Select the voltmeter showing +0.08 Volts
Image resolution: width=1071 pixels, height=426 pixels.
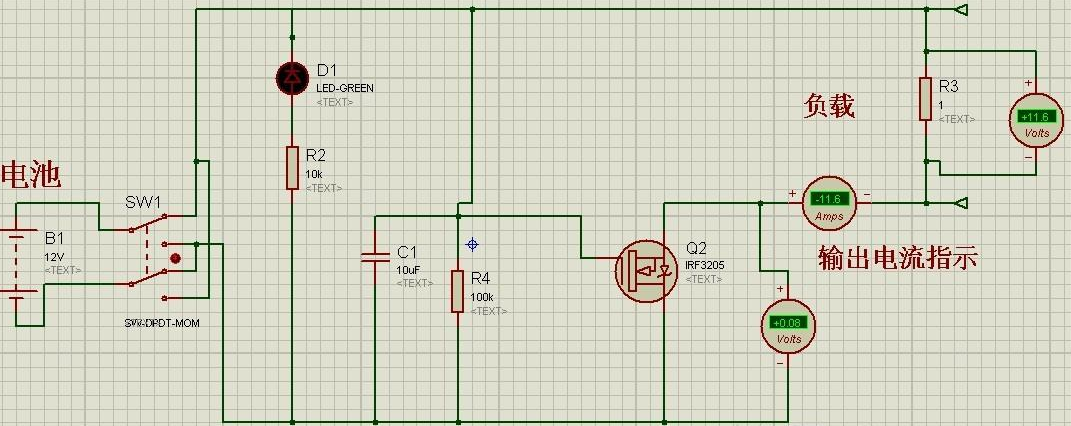[x=789, y=326]
